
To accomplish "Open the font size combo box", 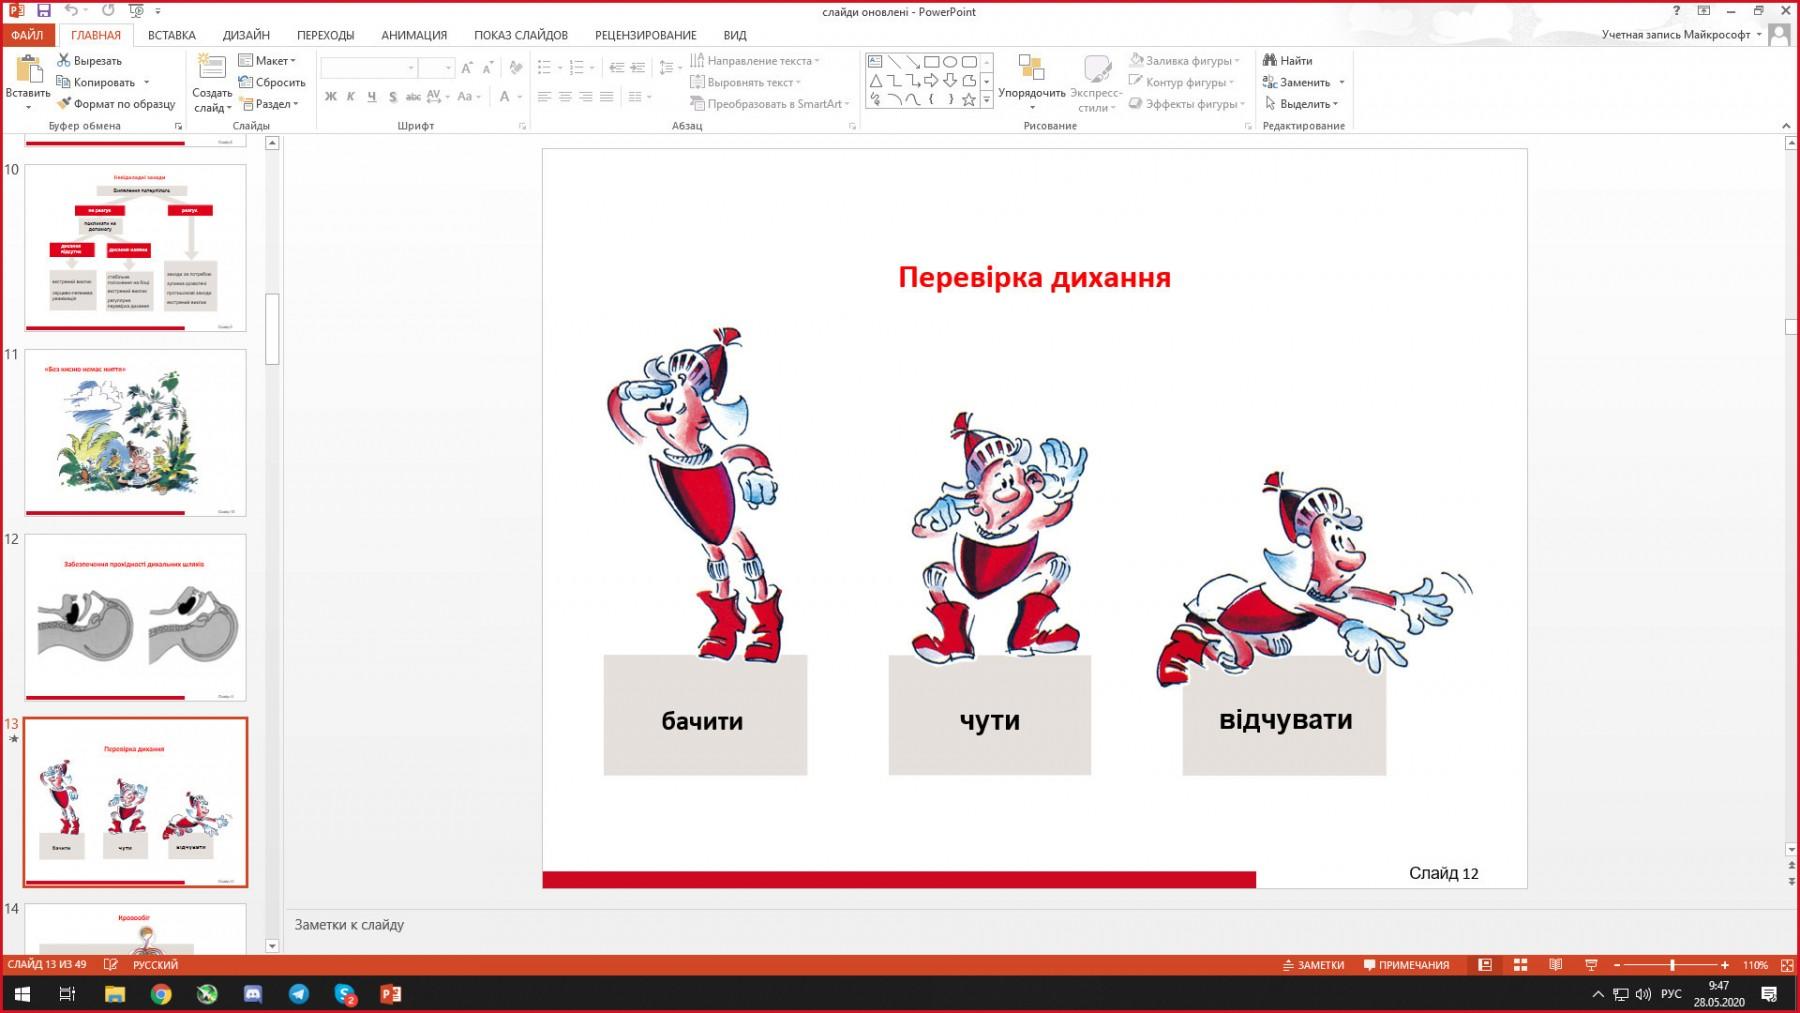I will click(436, 68).
